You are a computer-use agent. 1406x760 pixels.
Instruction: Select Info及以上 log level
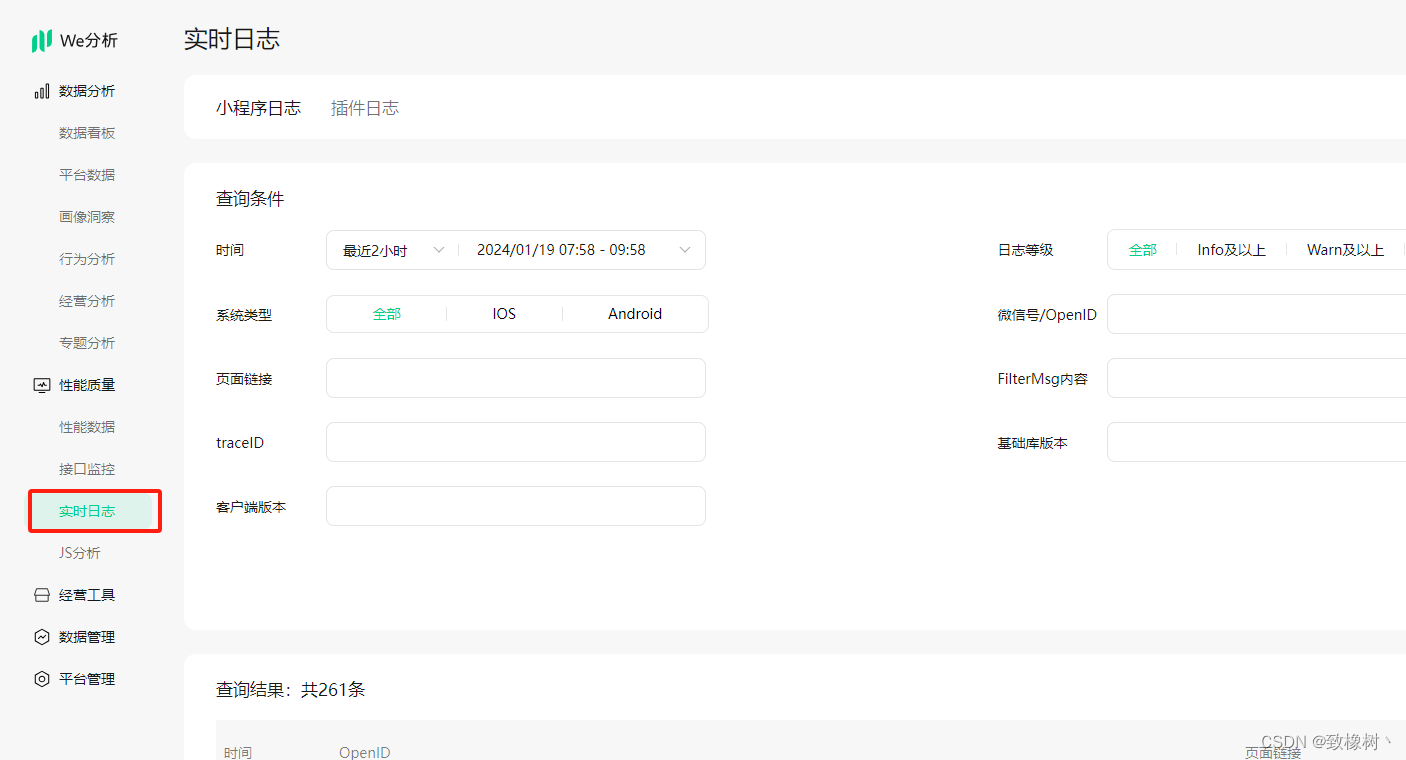click(x=1231, y=250)
